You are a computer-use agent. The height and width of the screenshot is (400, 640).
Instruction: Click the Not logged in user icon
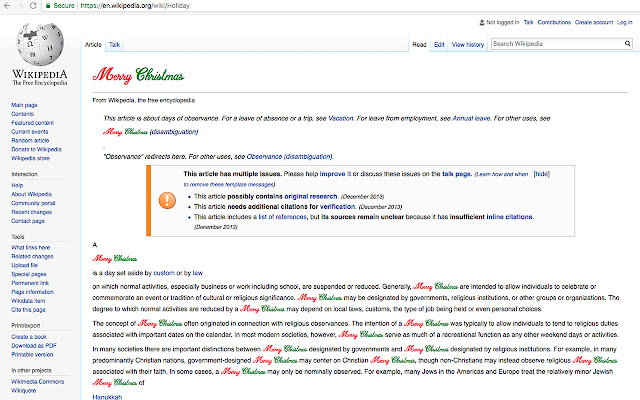(x=483, y=21)
